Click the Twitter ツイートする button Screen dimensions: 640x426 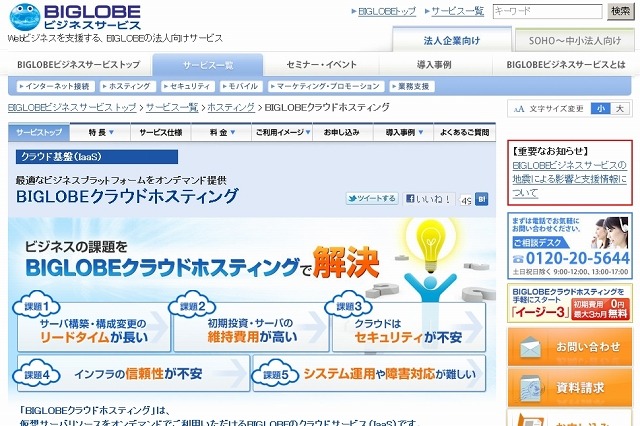click(372, 199)
